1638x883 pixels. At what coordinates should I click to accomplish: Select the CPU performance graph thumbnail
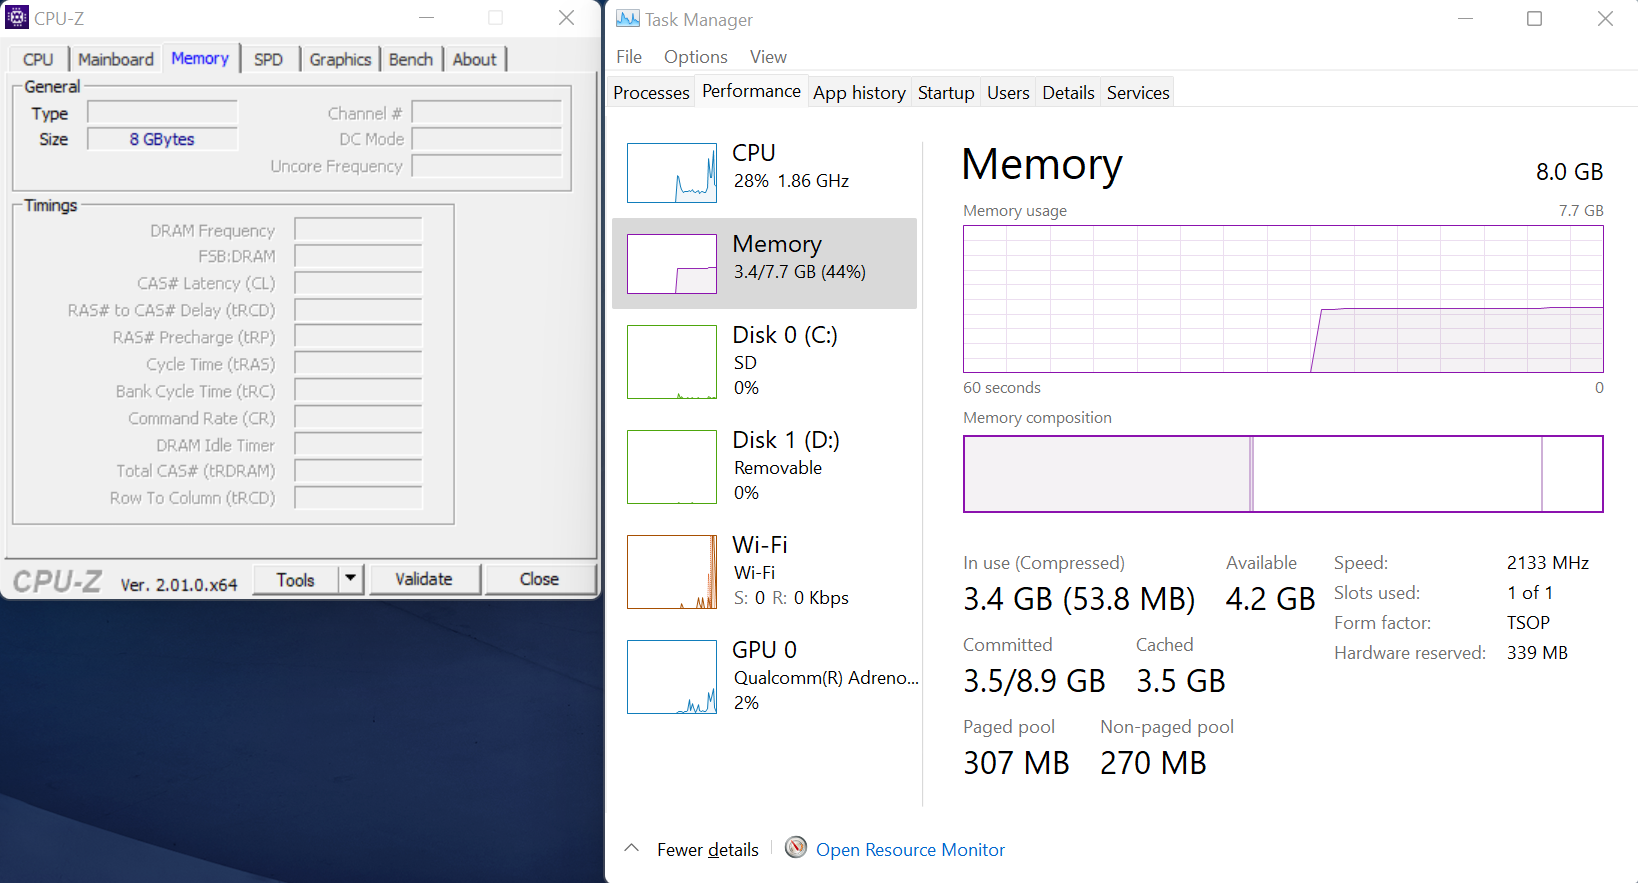671,173
